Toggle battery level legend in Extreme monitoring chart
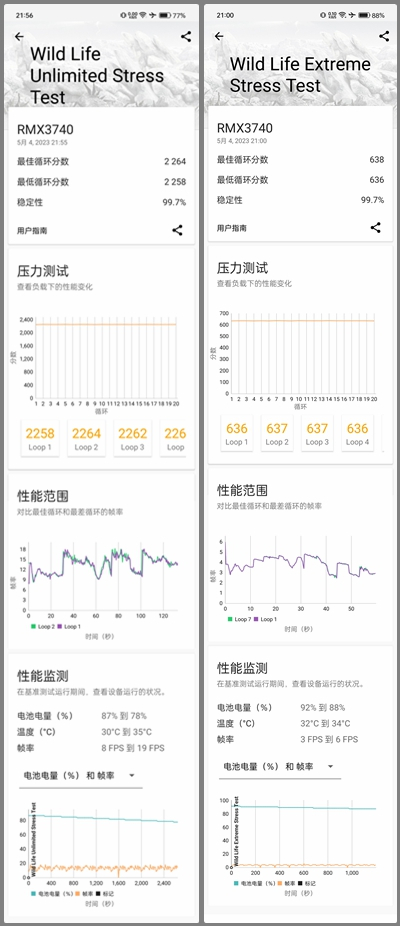Image resolution: width=400 pixels, height=926 pixels. click(x=256, y=883)
